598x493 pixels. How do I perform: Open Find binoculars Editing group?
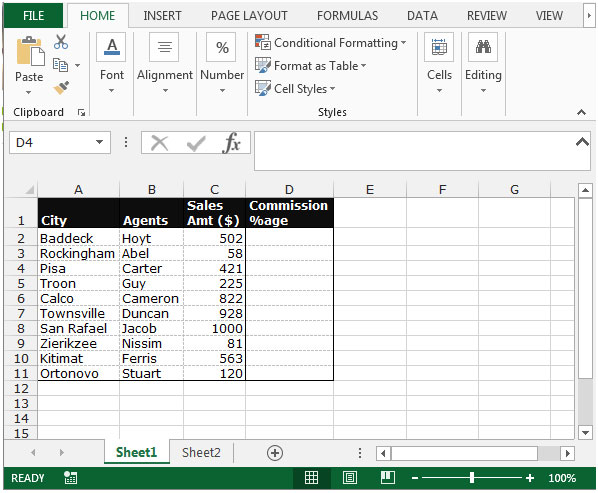point(483,47)
